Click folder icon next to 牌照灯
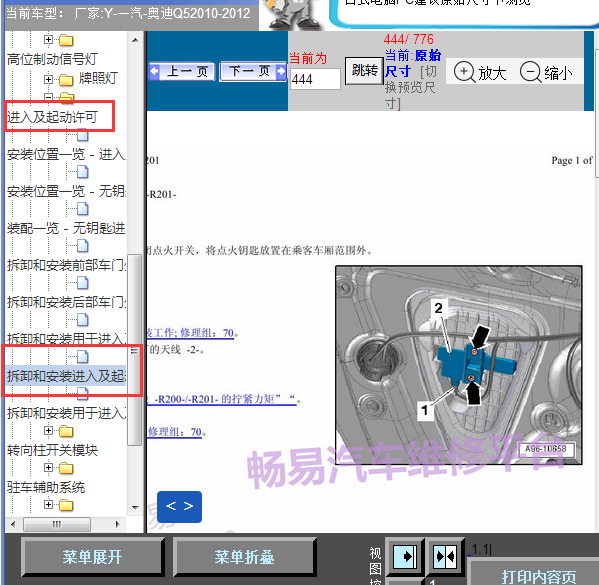The image size is (599, 585). click(x=66, y=80)
